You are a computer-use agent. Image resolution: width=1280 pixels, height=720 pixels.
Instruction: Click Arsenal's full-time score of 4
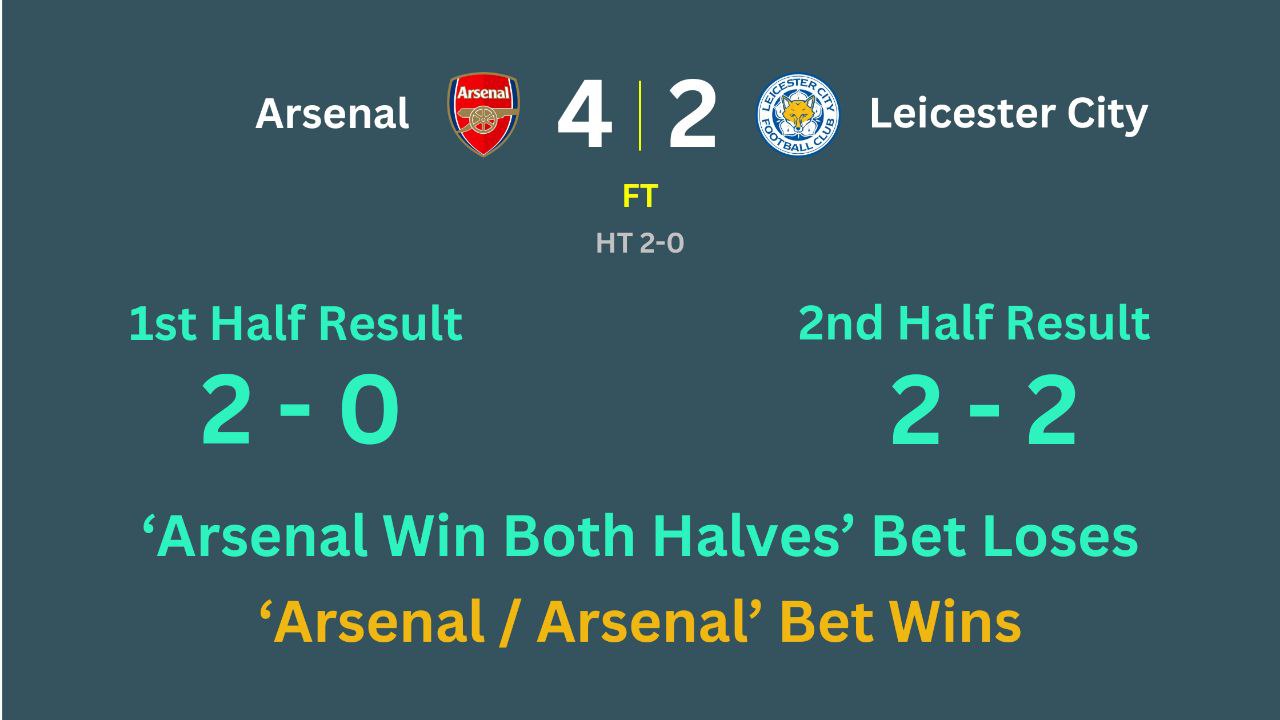pos(584,116)
